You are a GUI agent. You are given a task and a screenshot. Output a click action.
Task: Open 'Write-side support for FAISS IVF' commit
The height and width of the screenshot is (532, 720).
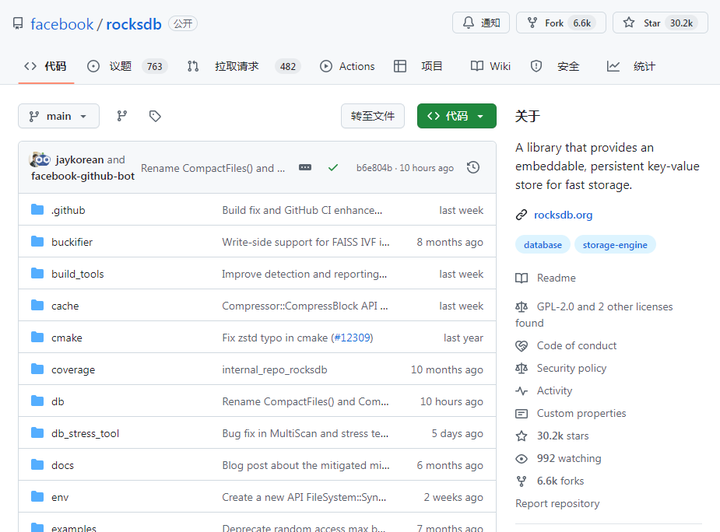(306, 242)
